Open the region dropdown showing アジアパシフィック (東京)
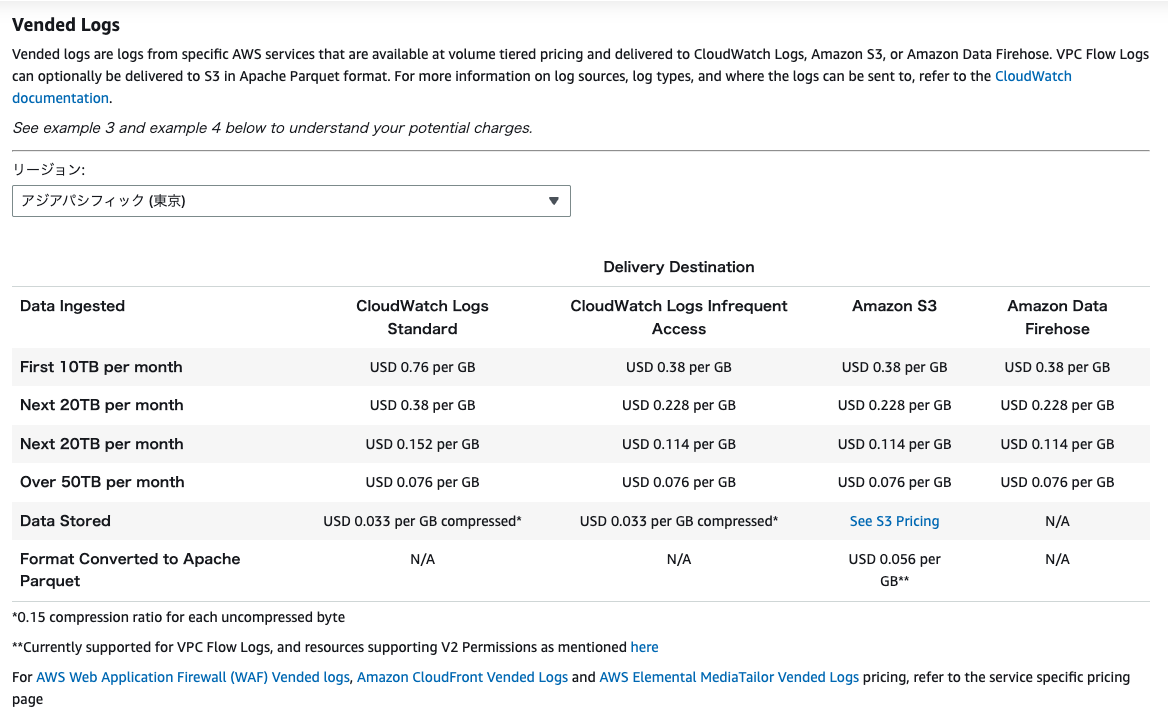The width and height of the screenshot is (1168, 723). click(290, 201)
